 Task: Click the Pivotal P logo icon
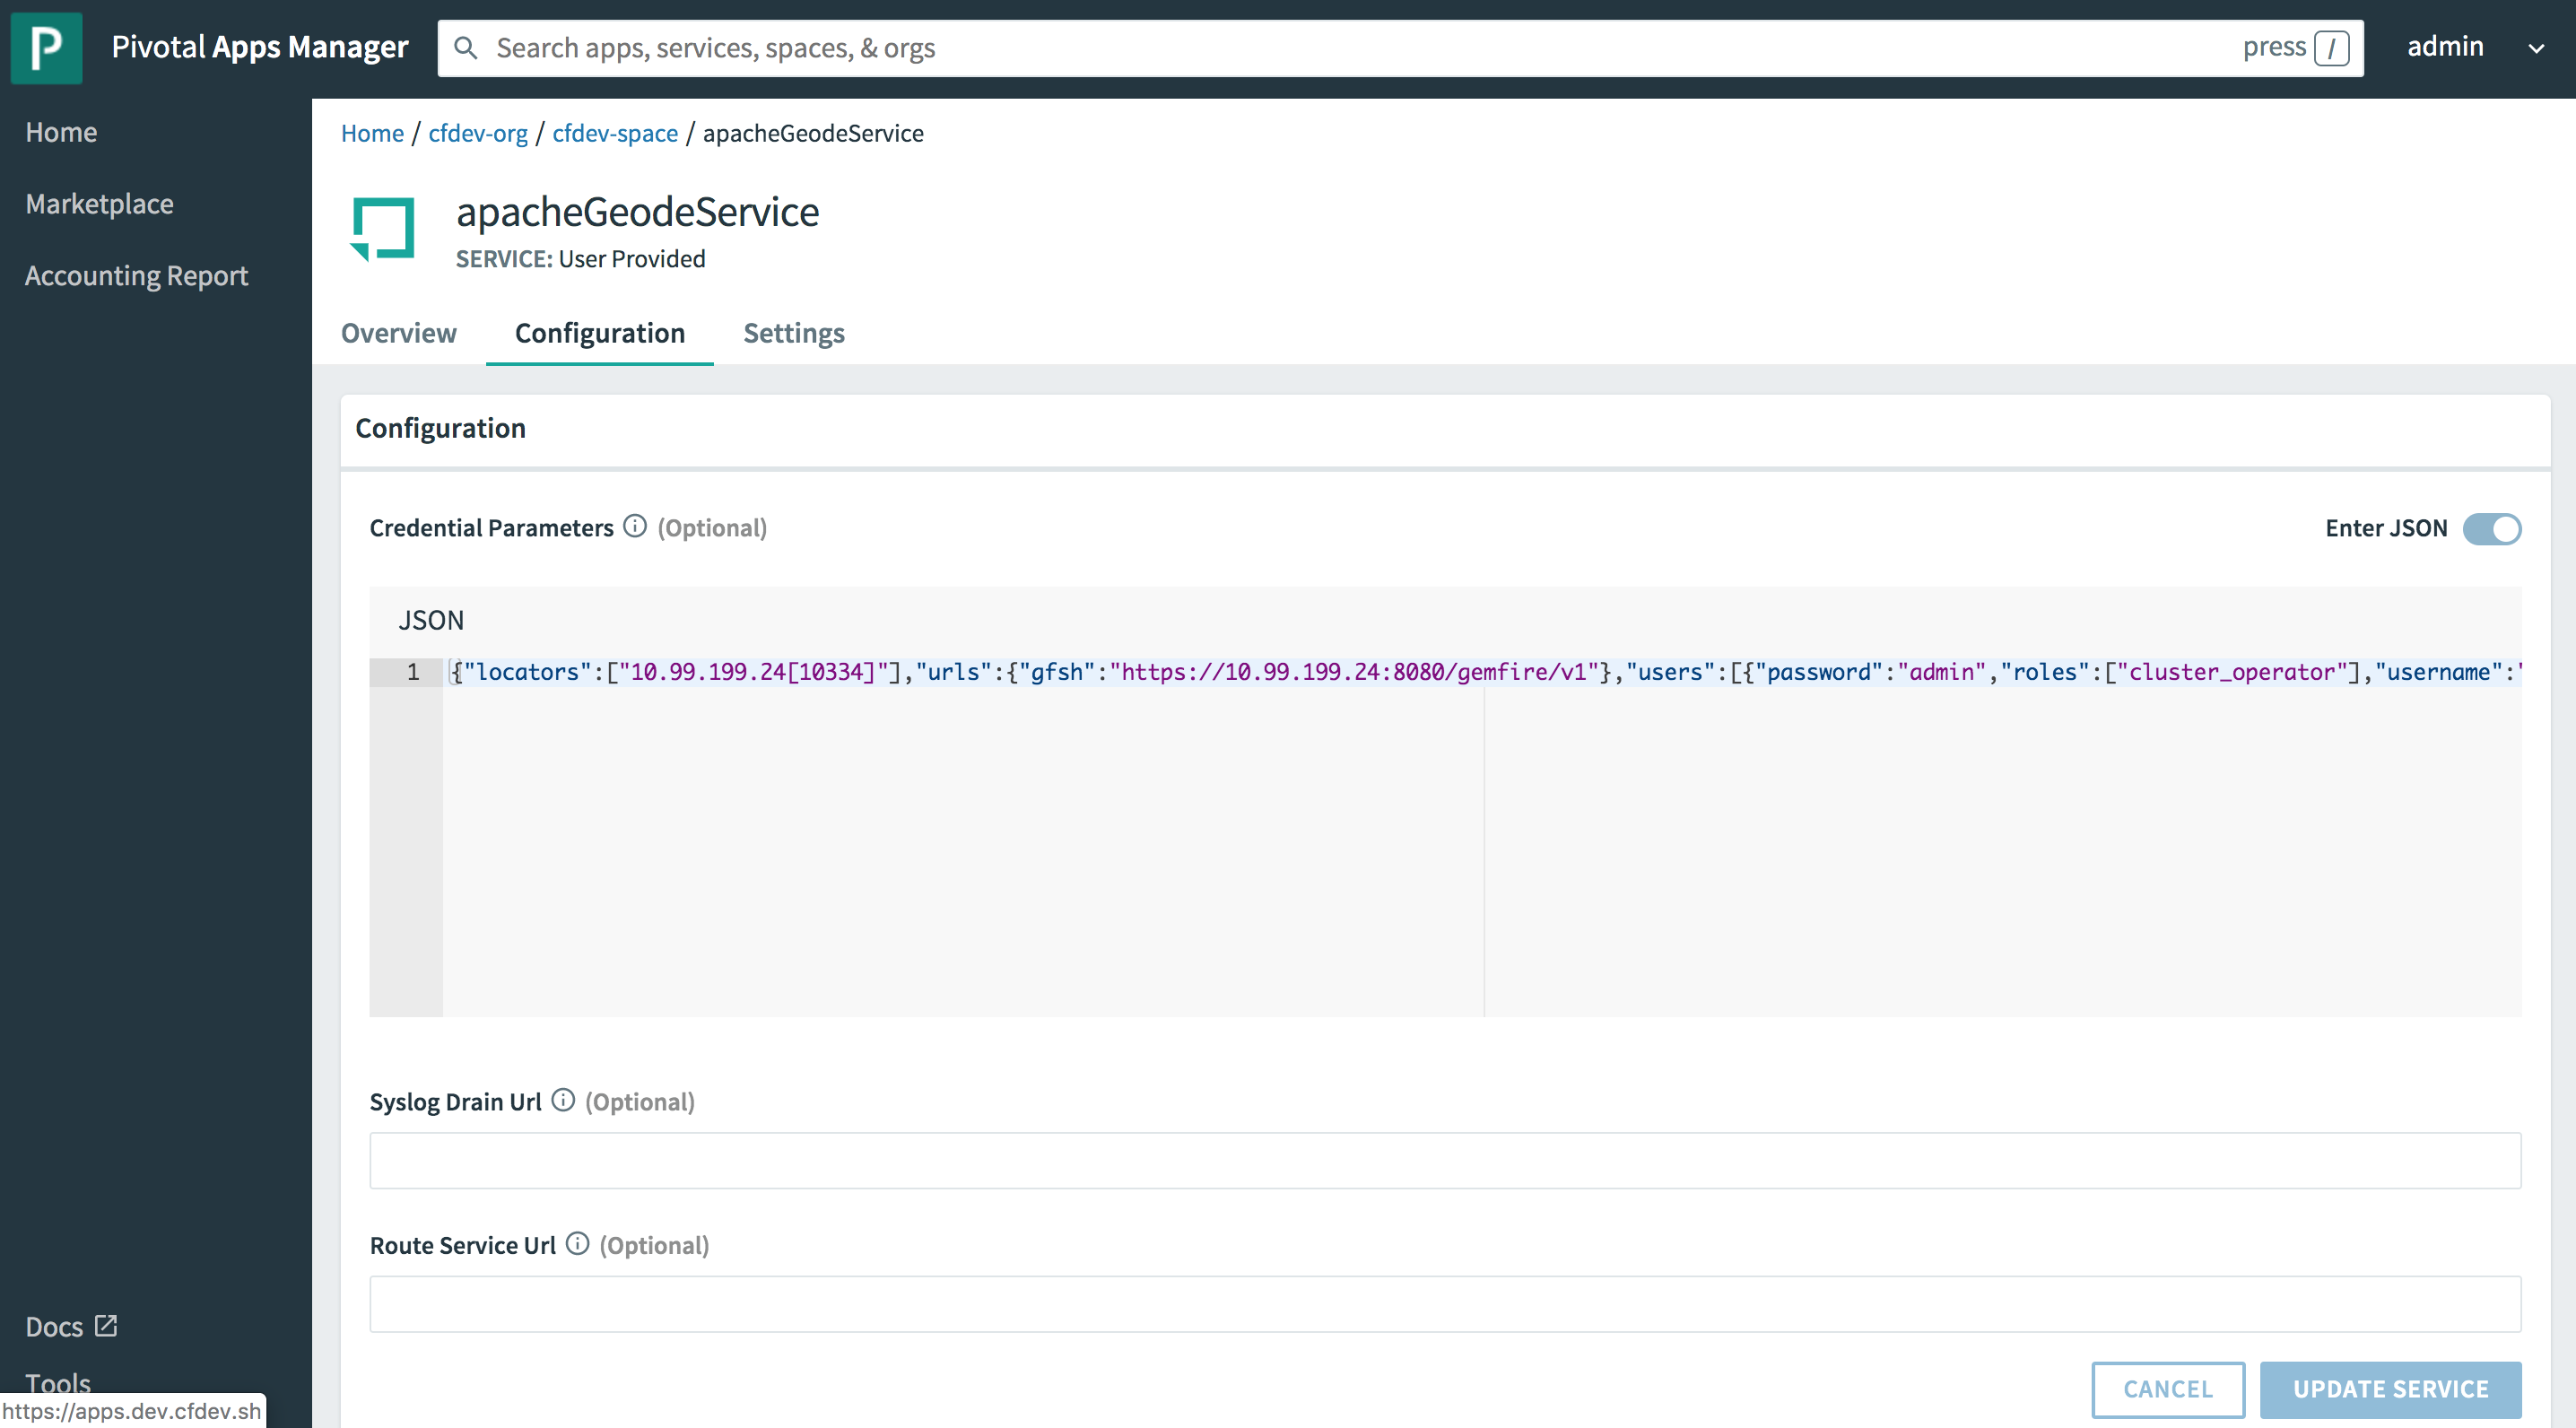[46, 47]
